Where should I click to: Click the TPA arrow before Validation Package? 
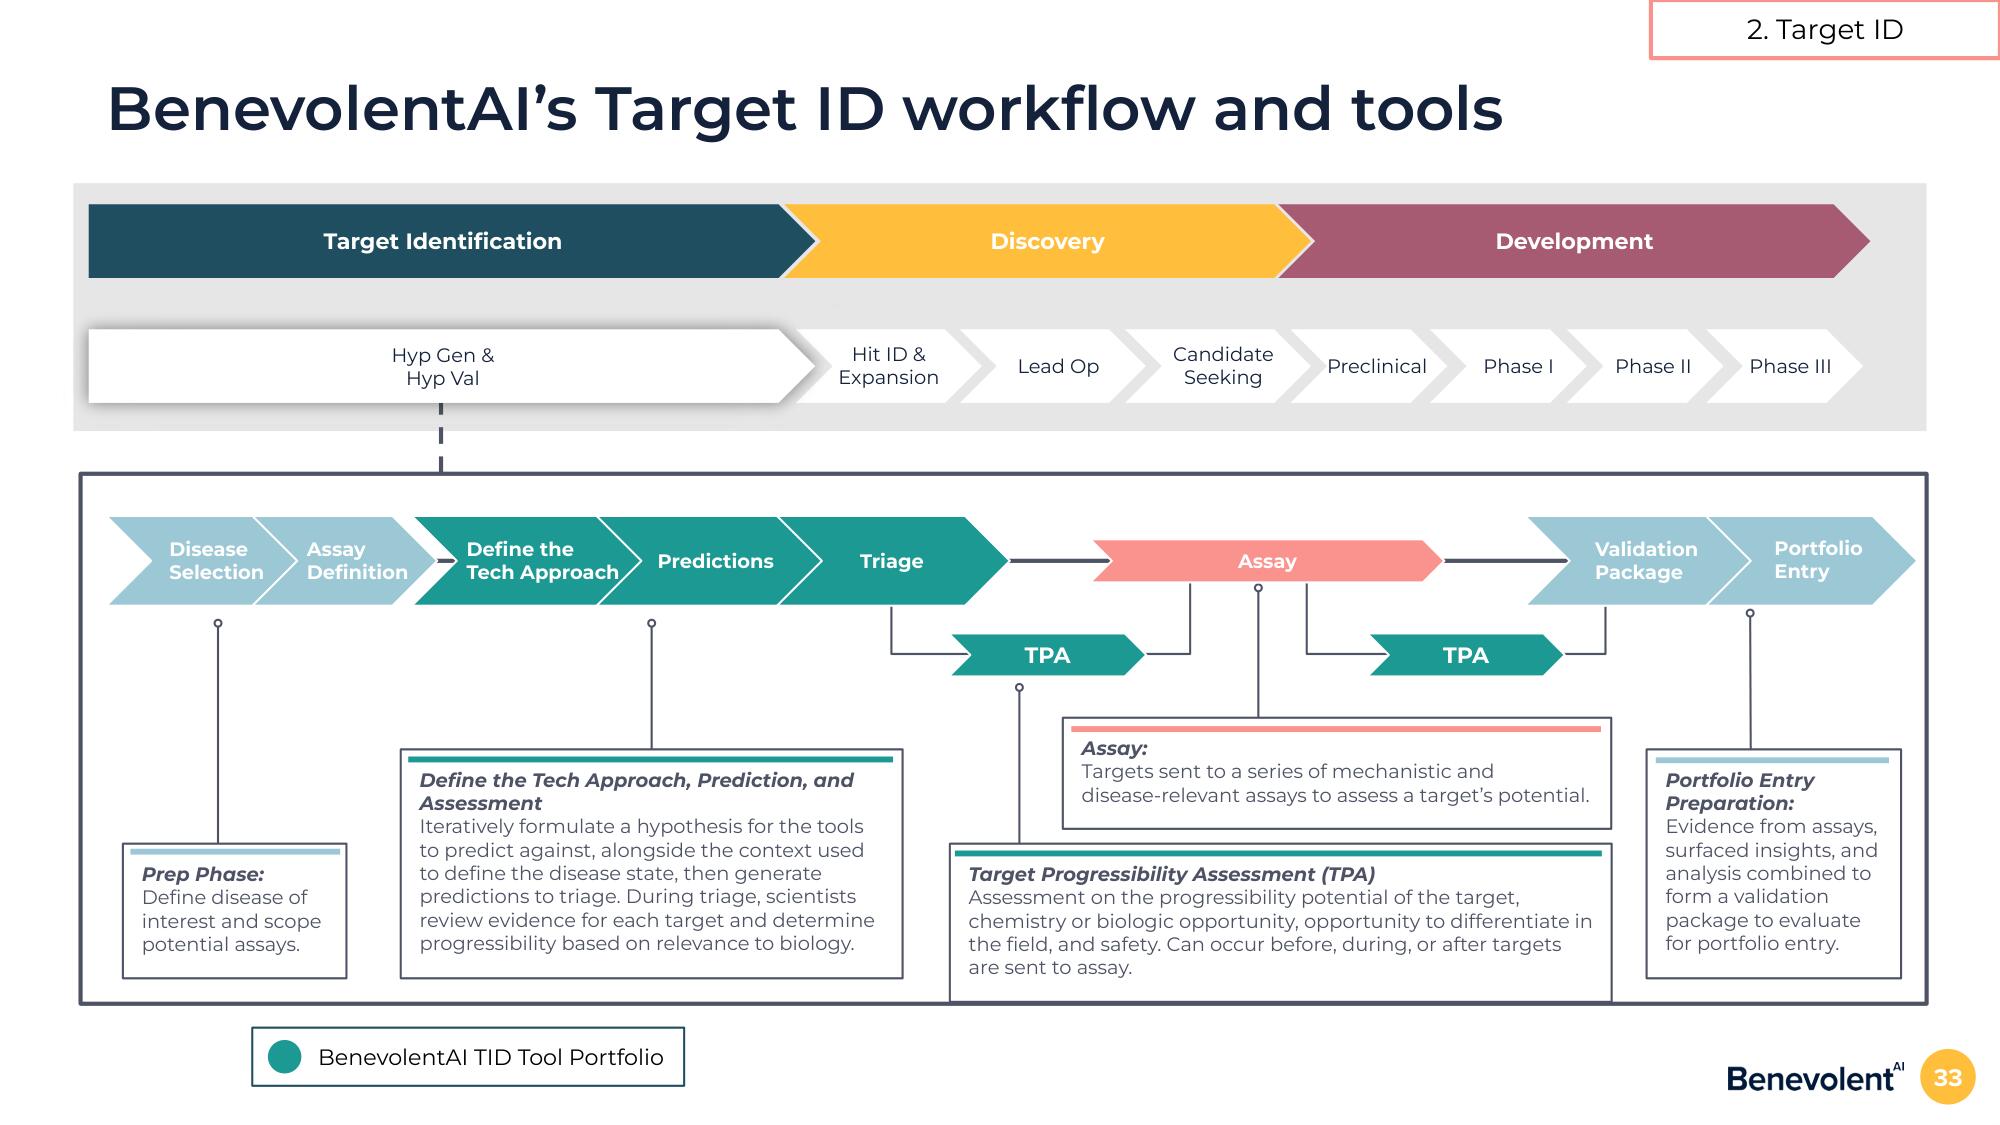click(1465, 655)
